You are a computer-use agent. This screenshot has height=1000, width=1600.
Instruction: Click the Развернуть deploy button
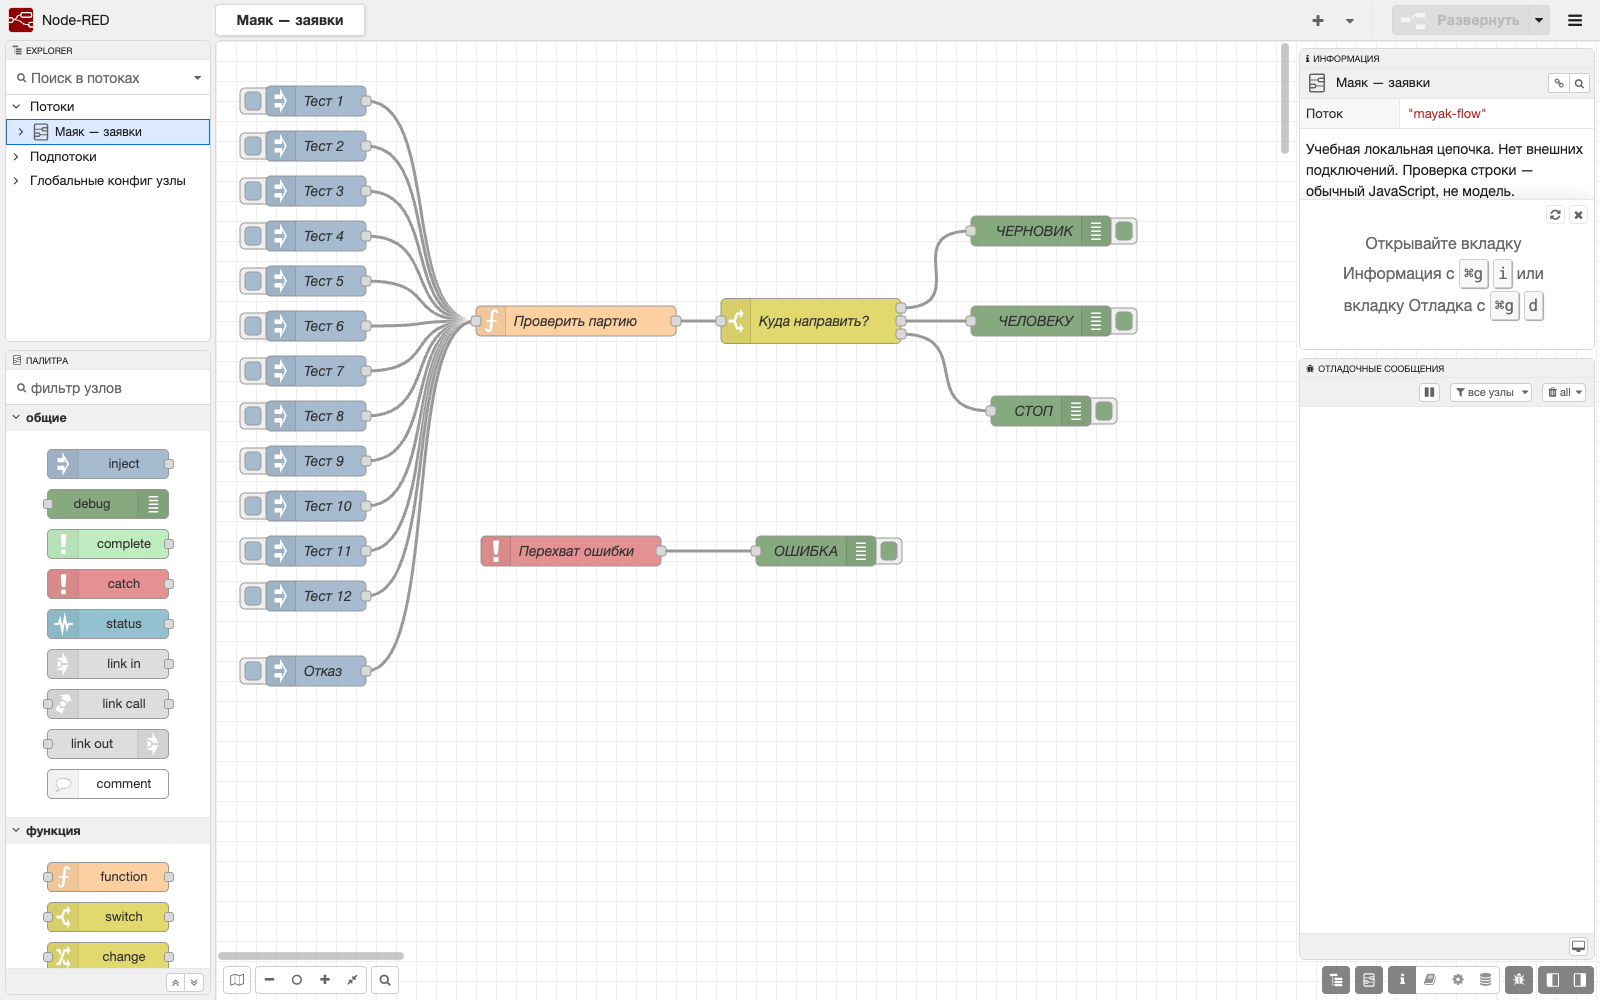click(1461, 20)
